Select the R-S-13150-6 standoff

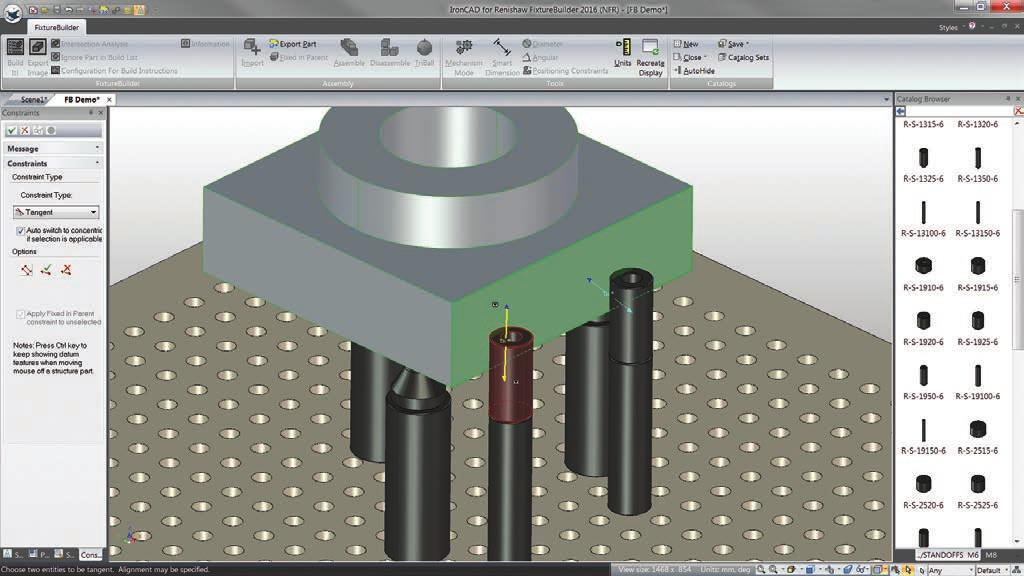click(978, 218)
